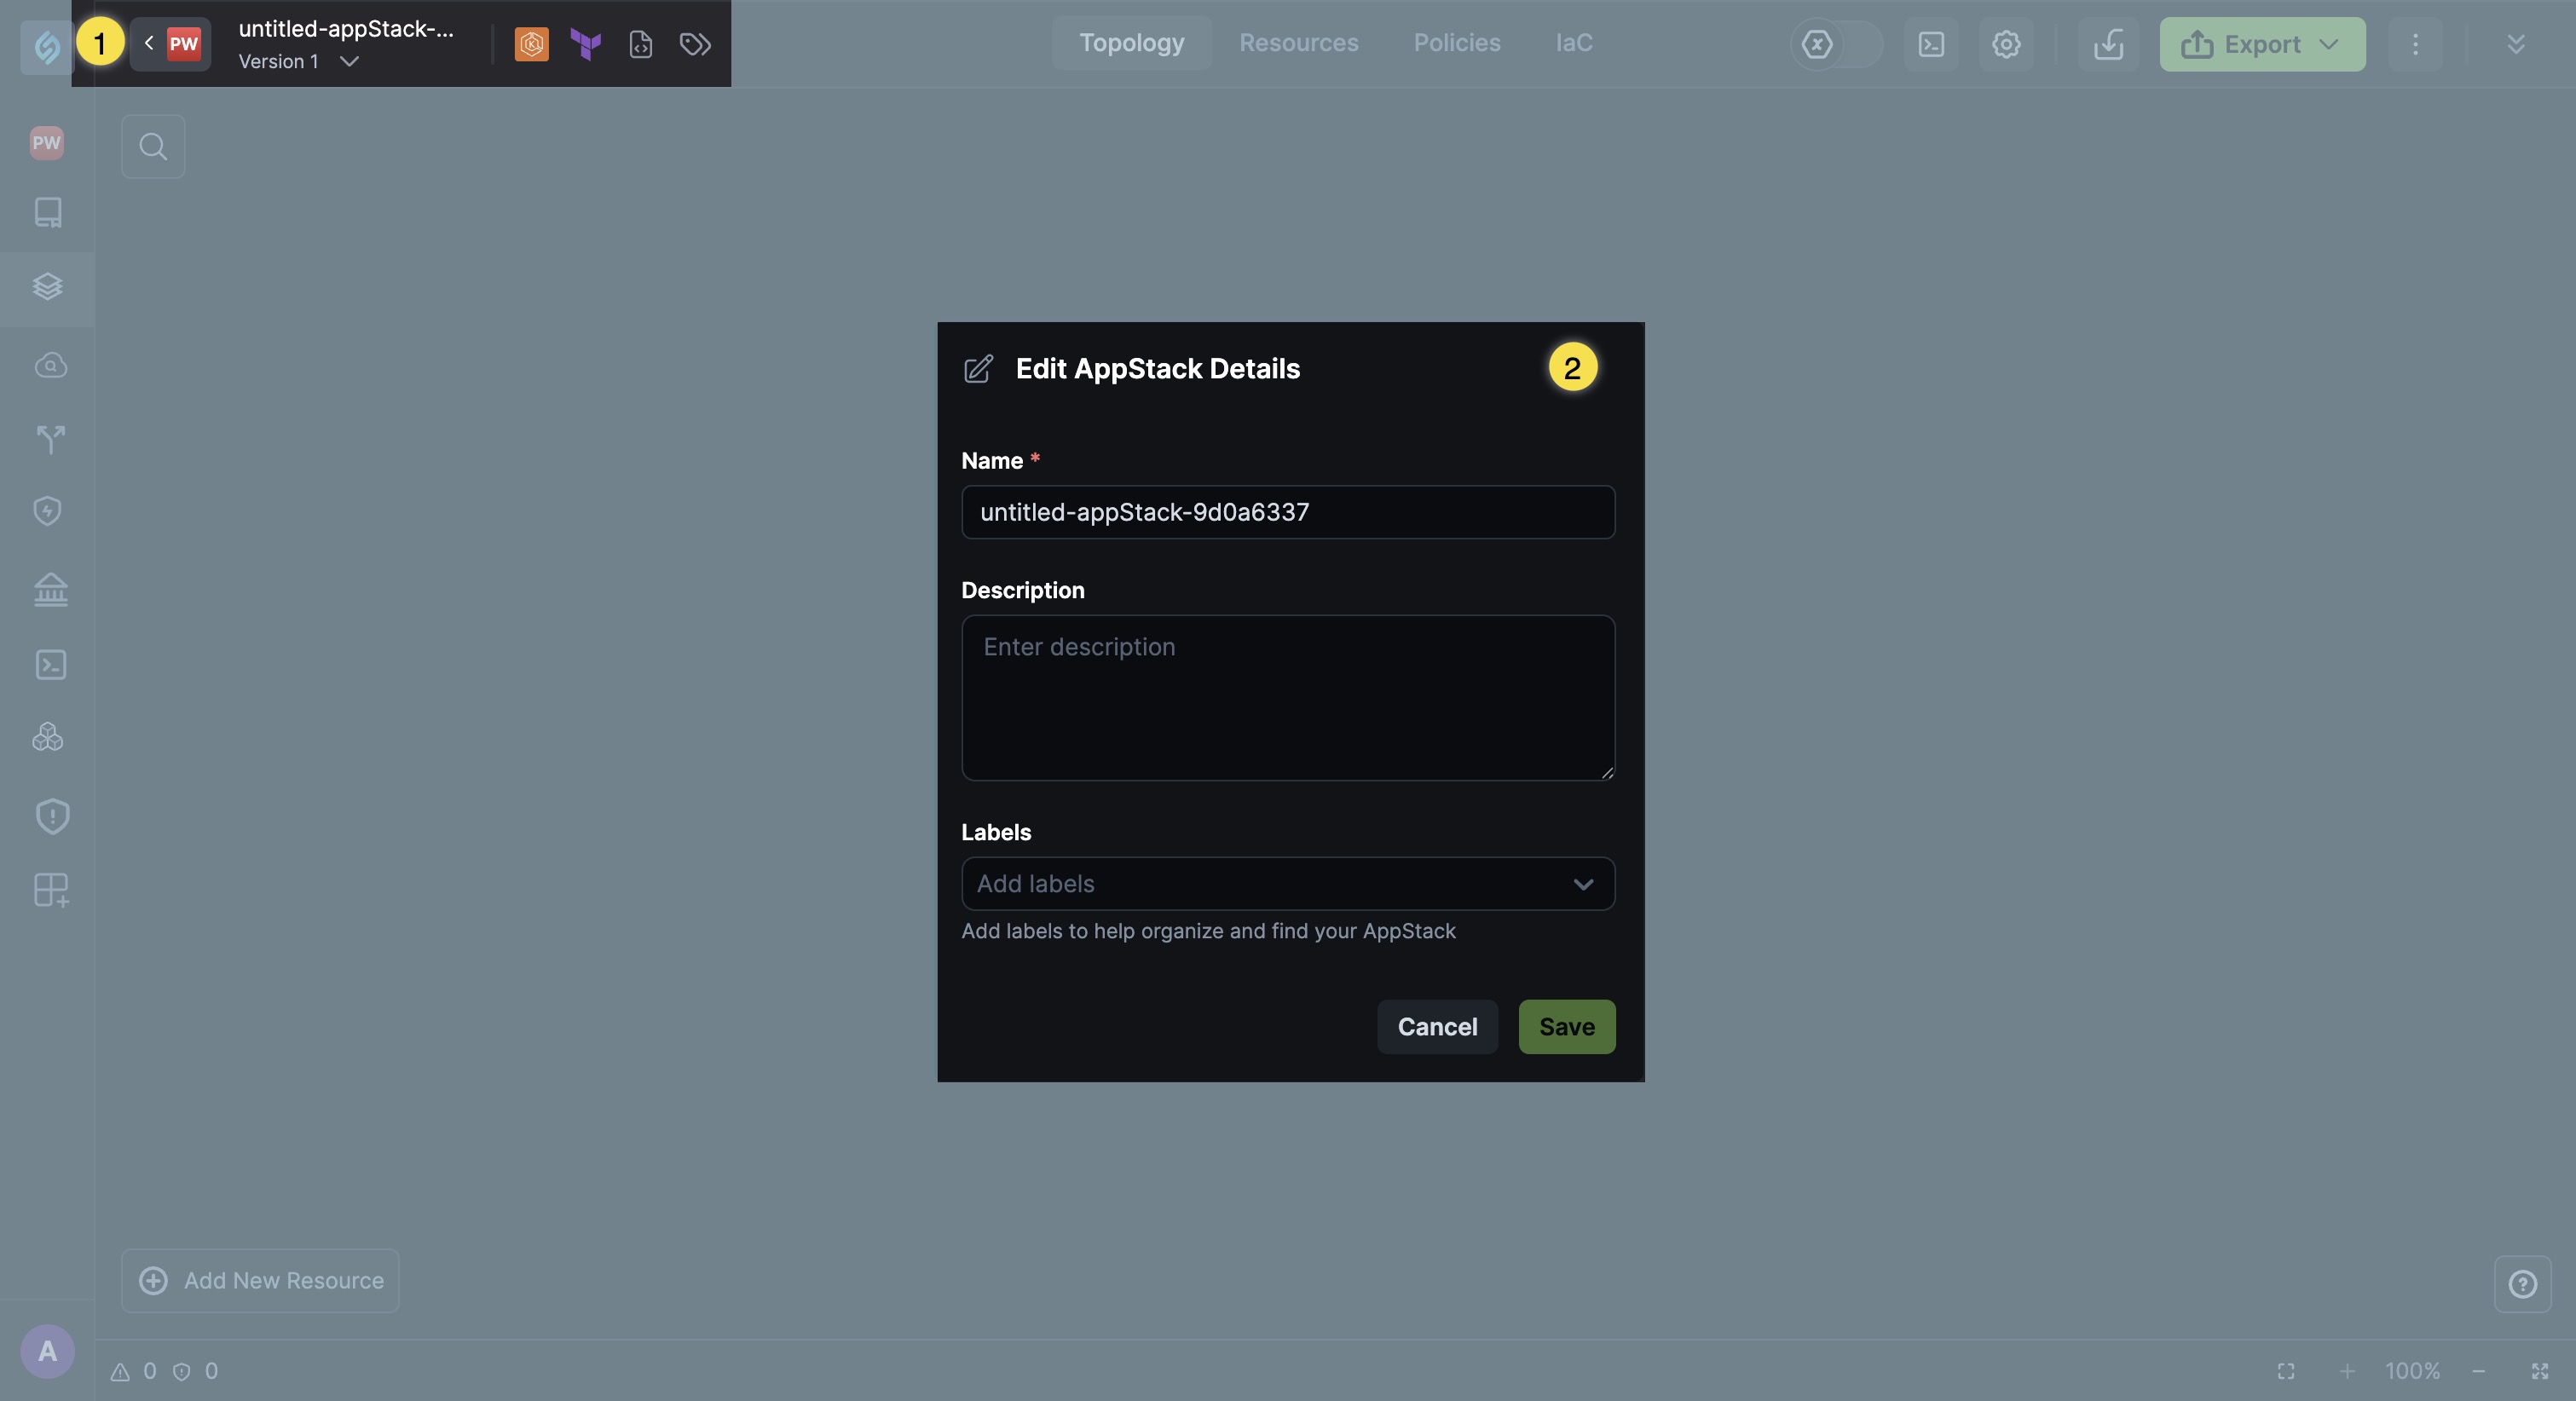Zoom out with the minus icon
The image size is (2576, 1401).
[2478, 1371]
